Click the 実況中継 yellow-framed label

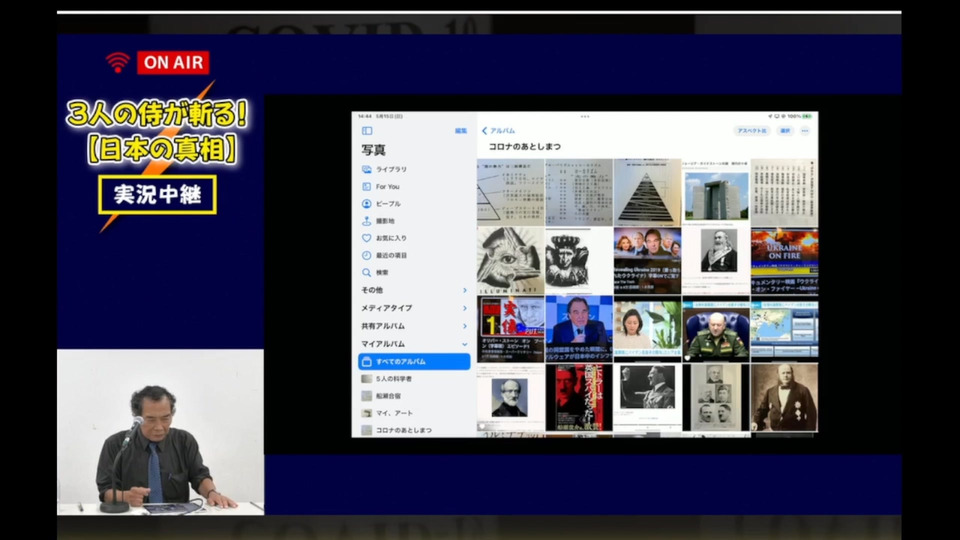pyautogui.click(x=157, y=195)
